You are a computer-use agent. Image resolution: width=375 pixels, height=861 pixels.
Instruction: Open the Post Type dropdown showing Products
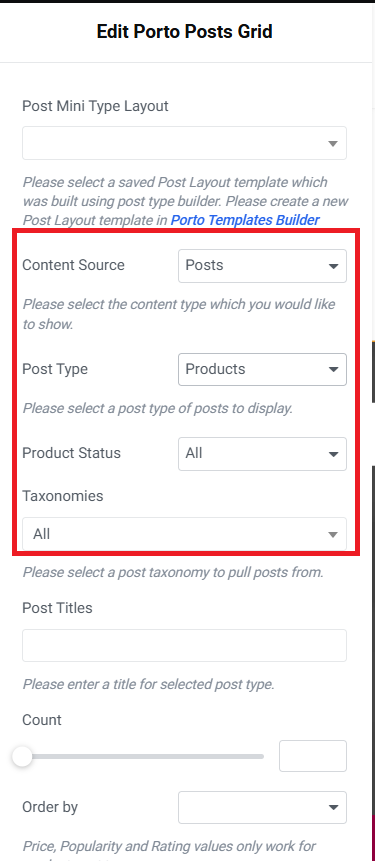(262, 370)
